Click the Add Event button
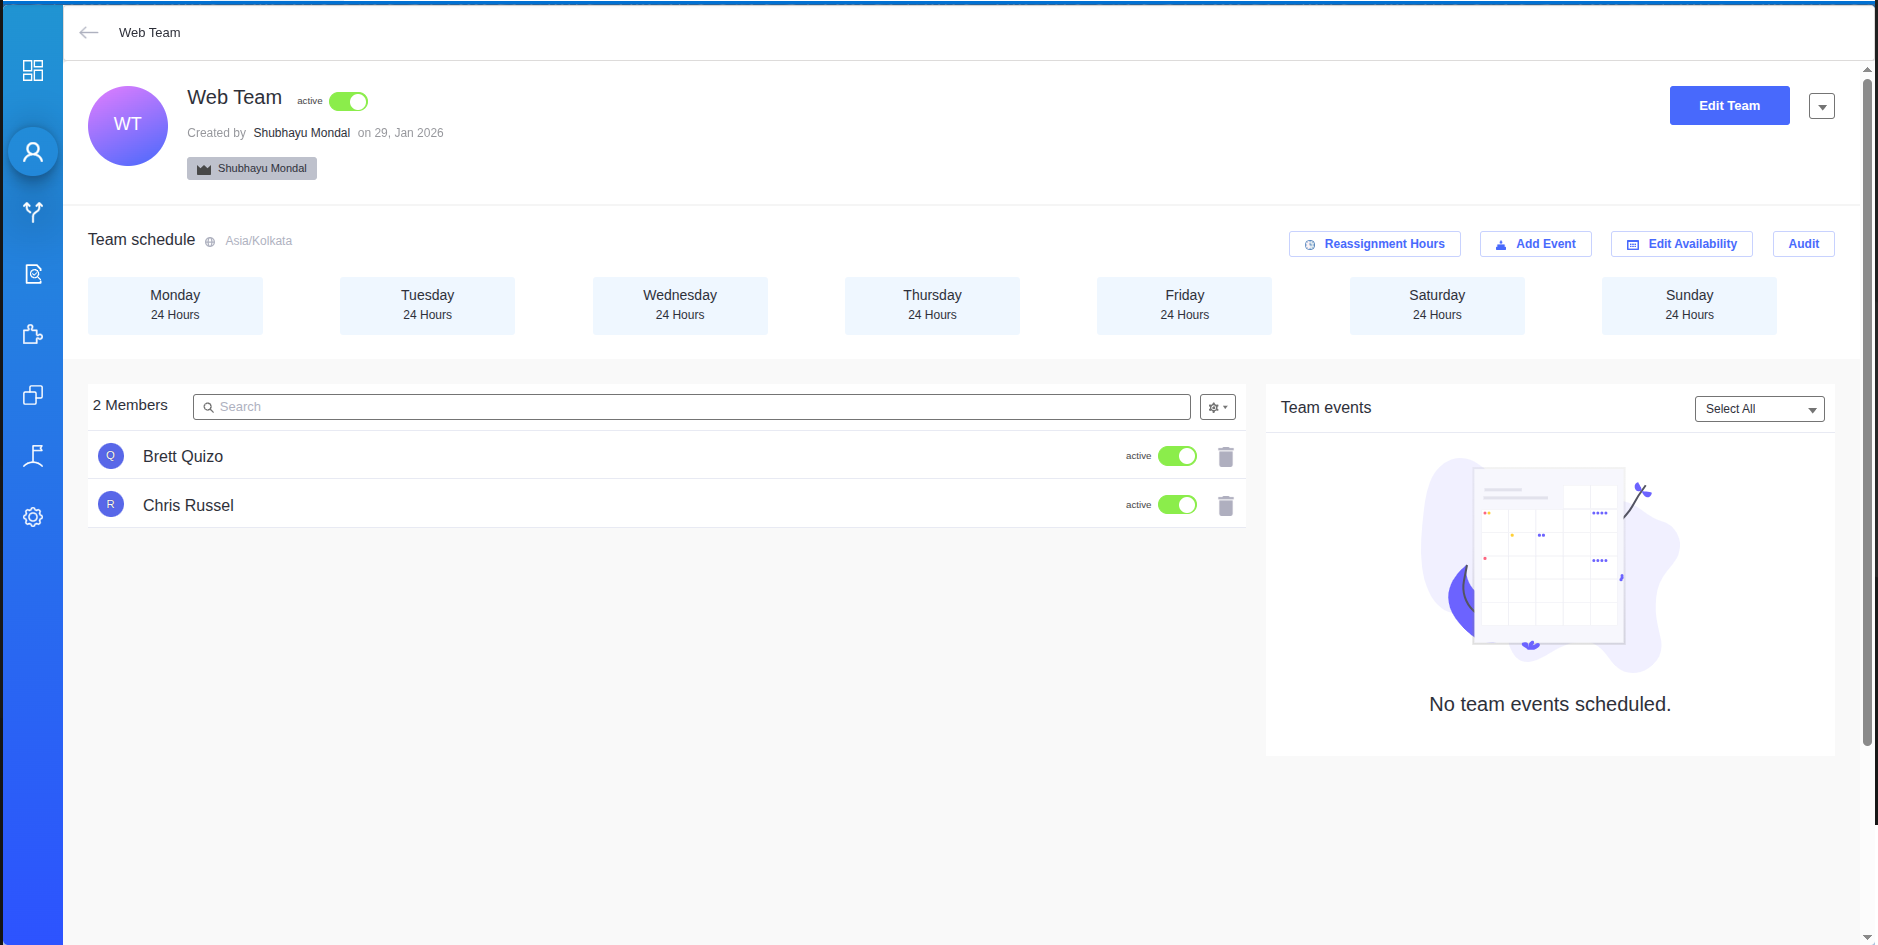1878x945 pixels. coord(1535,244)
